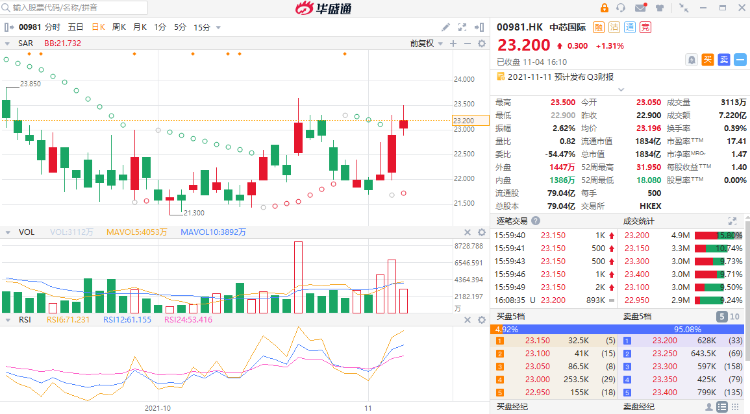This screenshot has height=414, width=750.
Task: Open the SAR indicator dropdown arrow
Action: [x=7, y=44]
